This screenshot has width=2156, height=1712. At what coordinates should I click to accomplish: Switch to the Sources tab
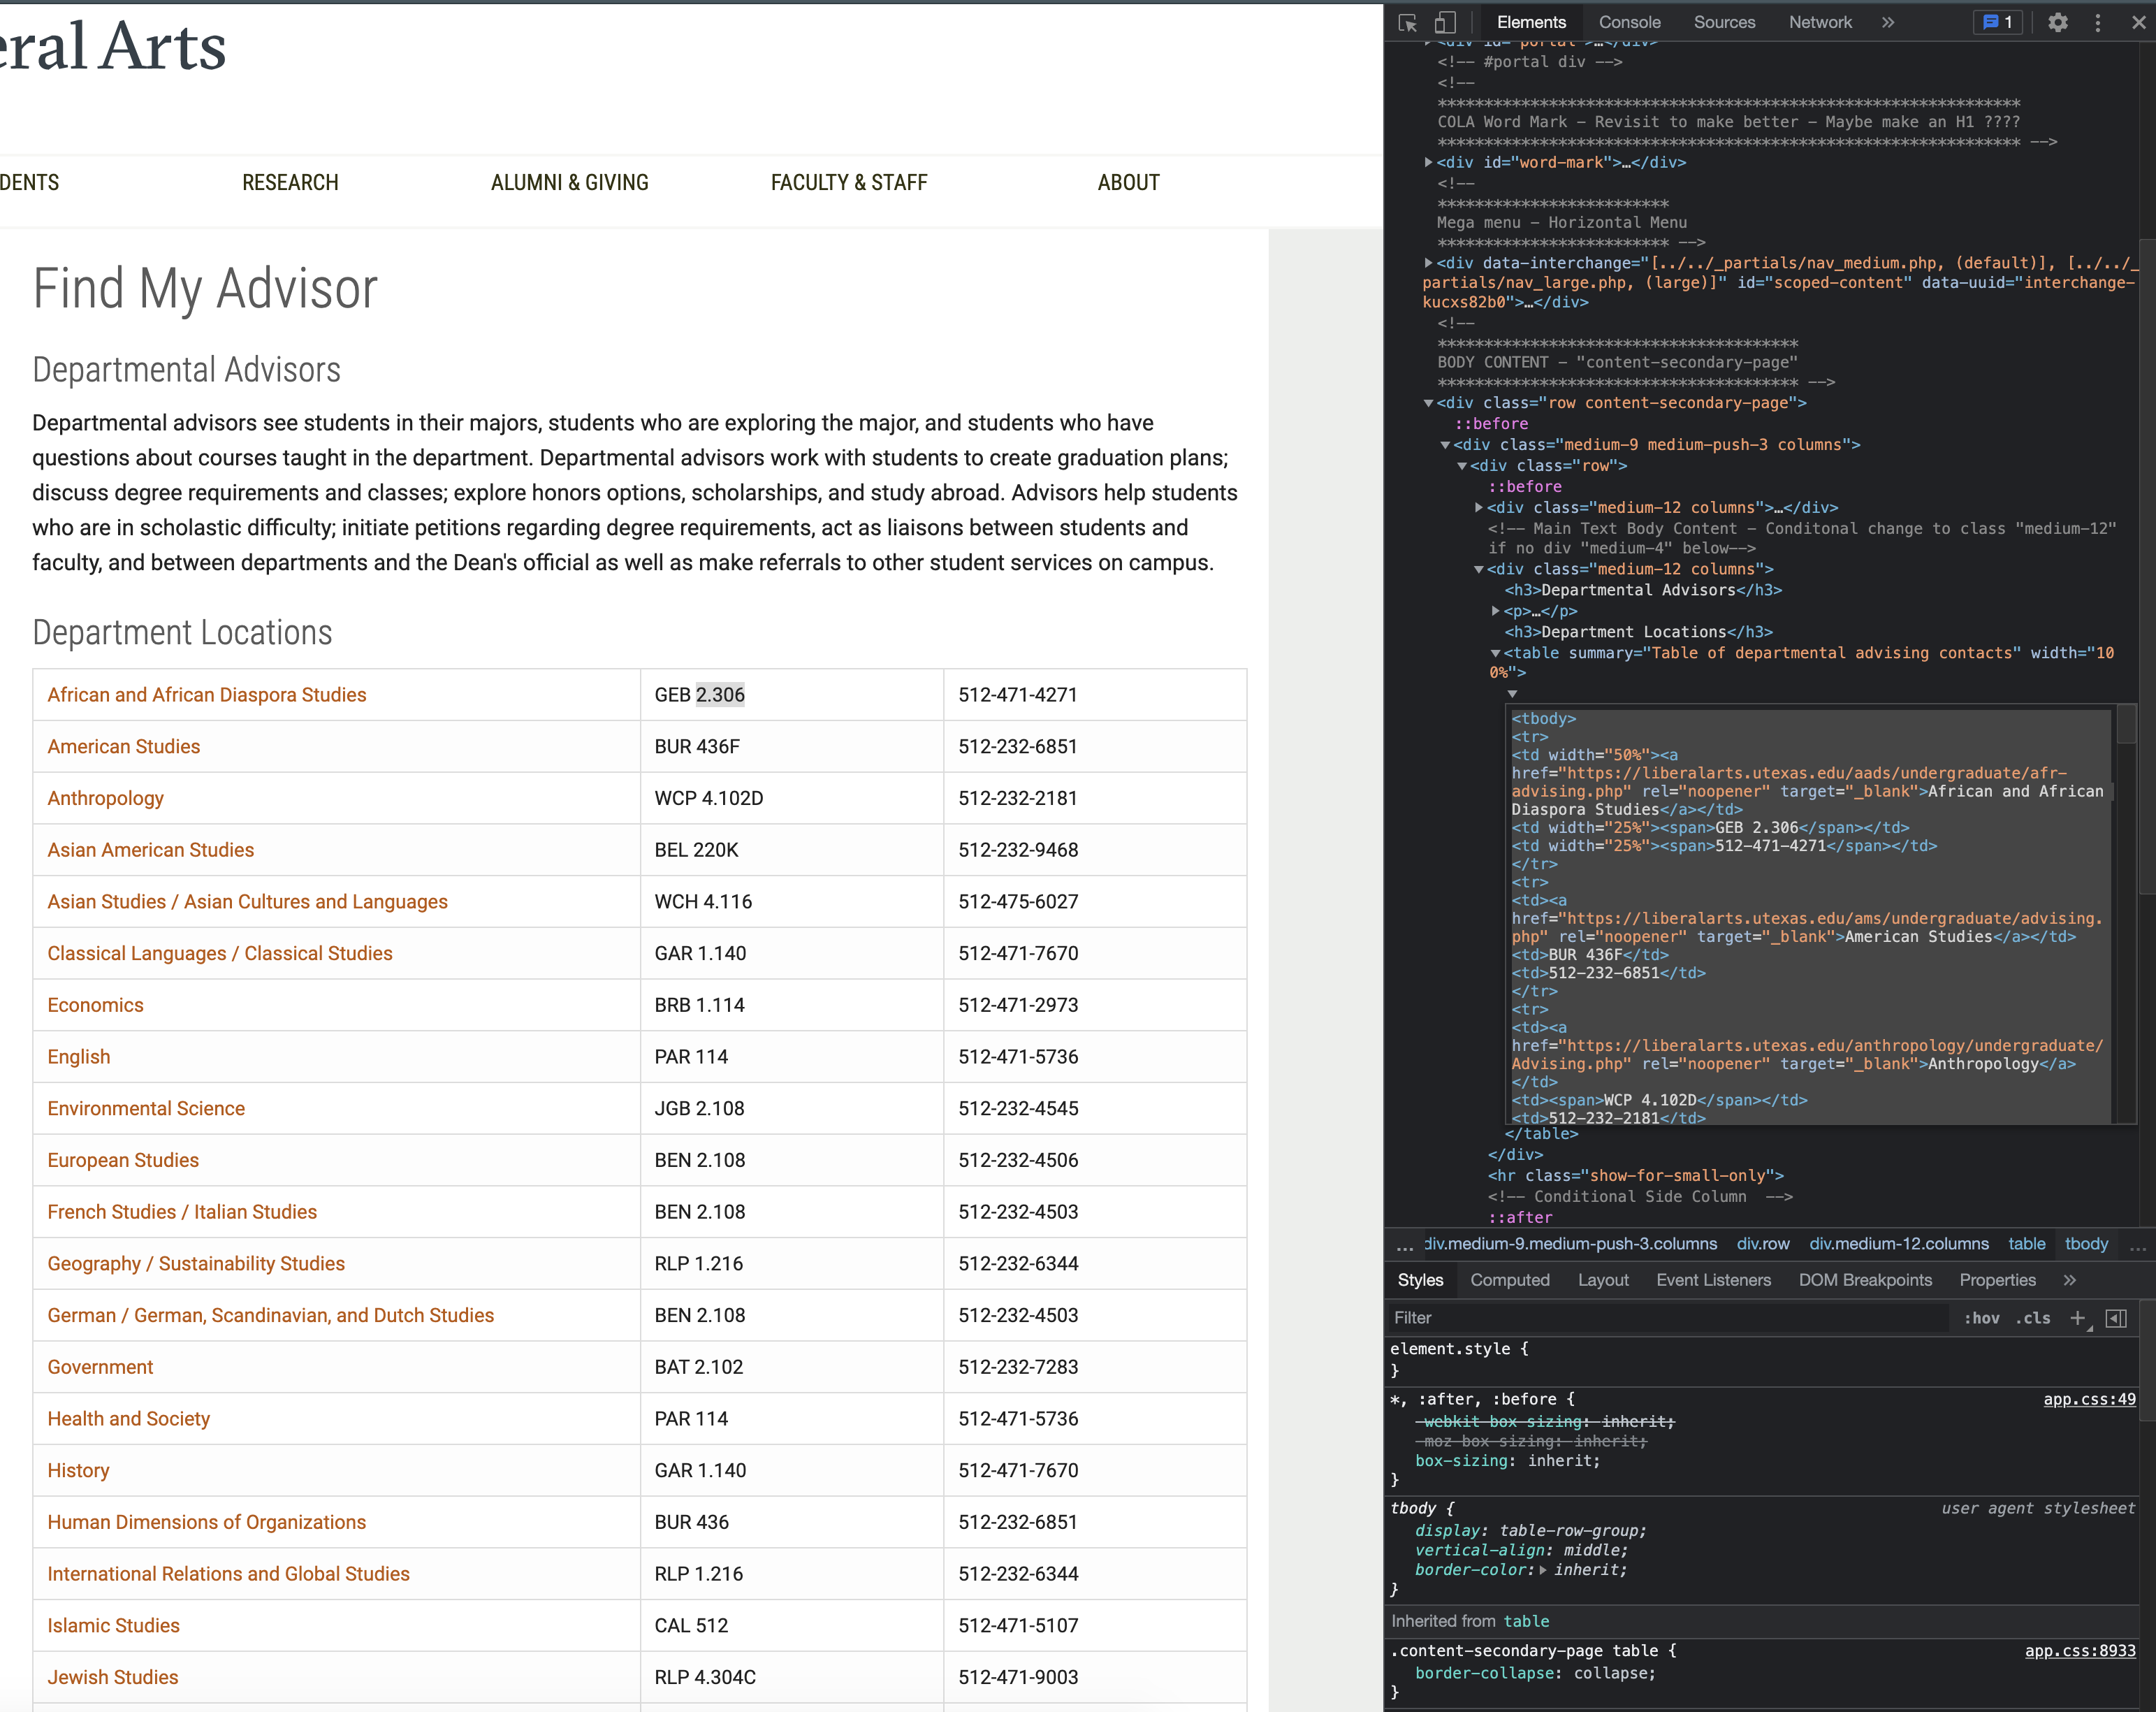click(1724, 22)
